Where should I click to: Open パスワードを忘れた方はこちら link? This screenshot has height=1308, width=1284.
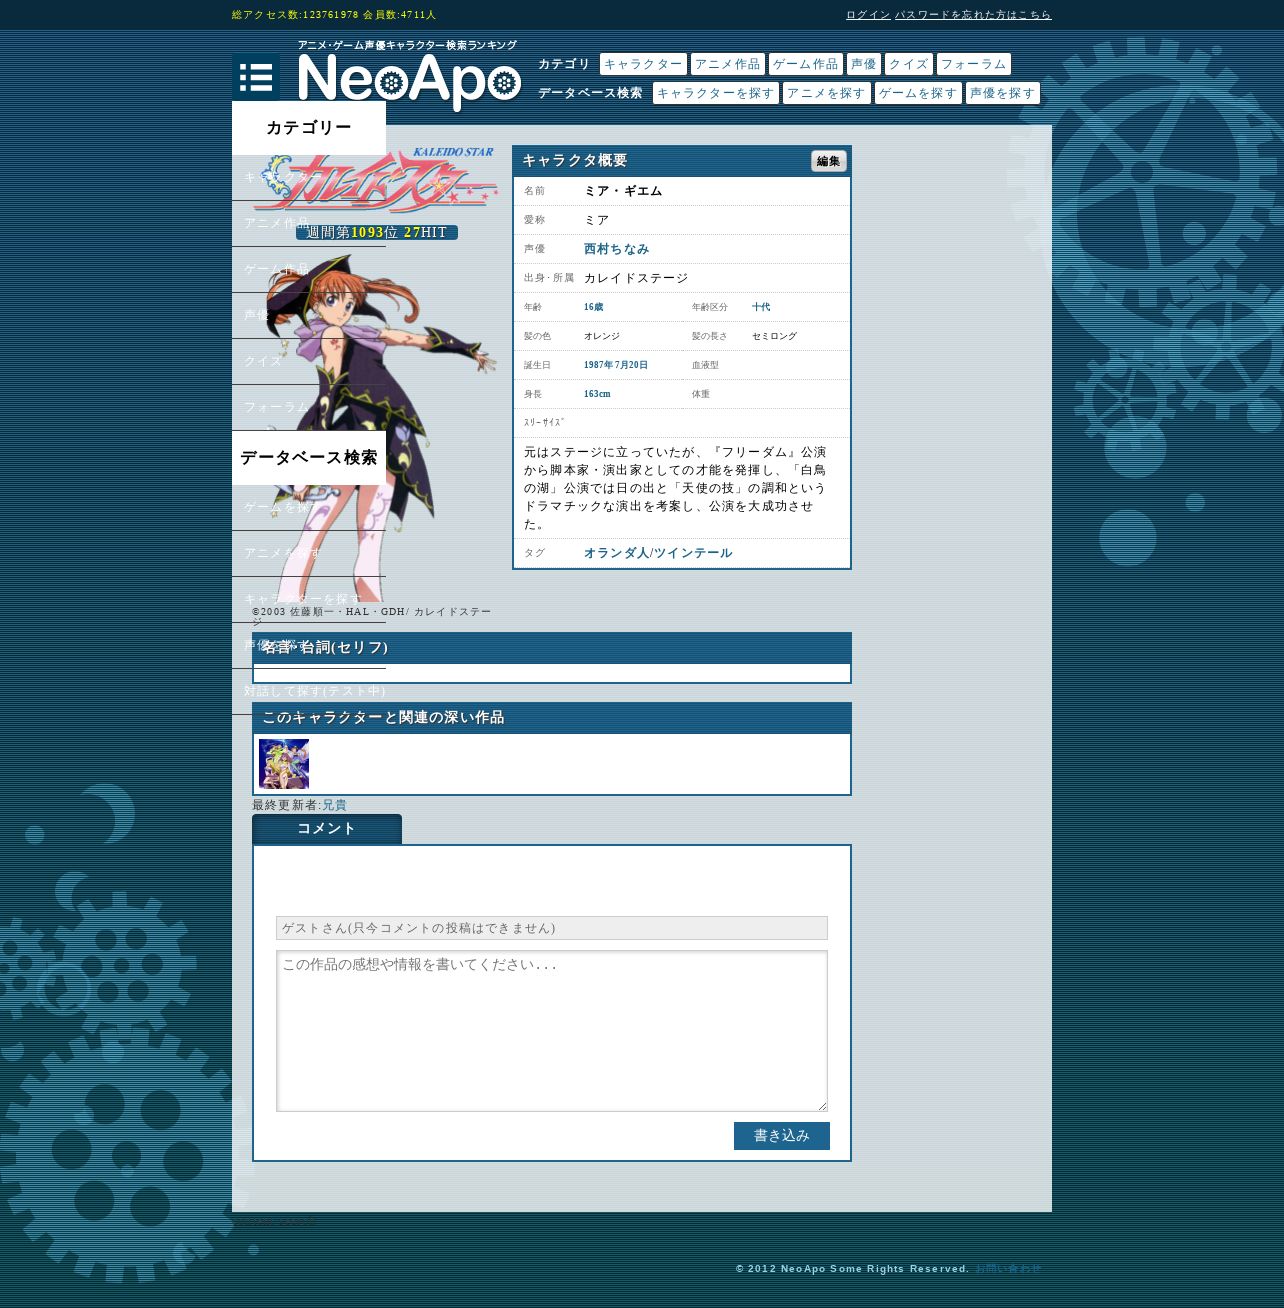pyautogui.click(x=973, y=15)
